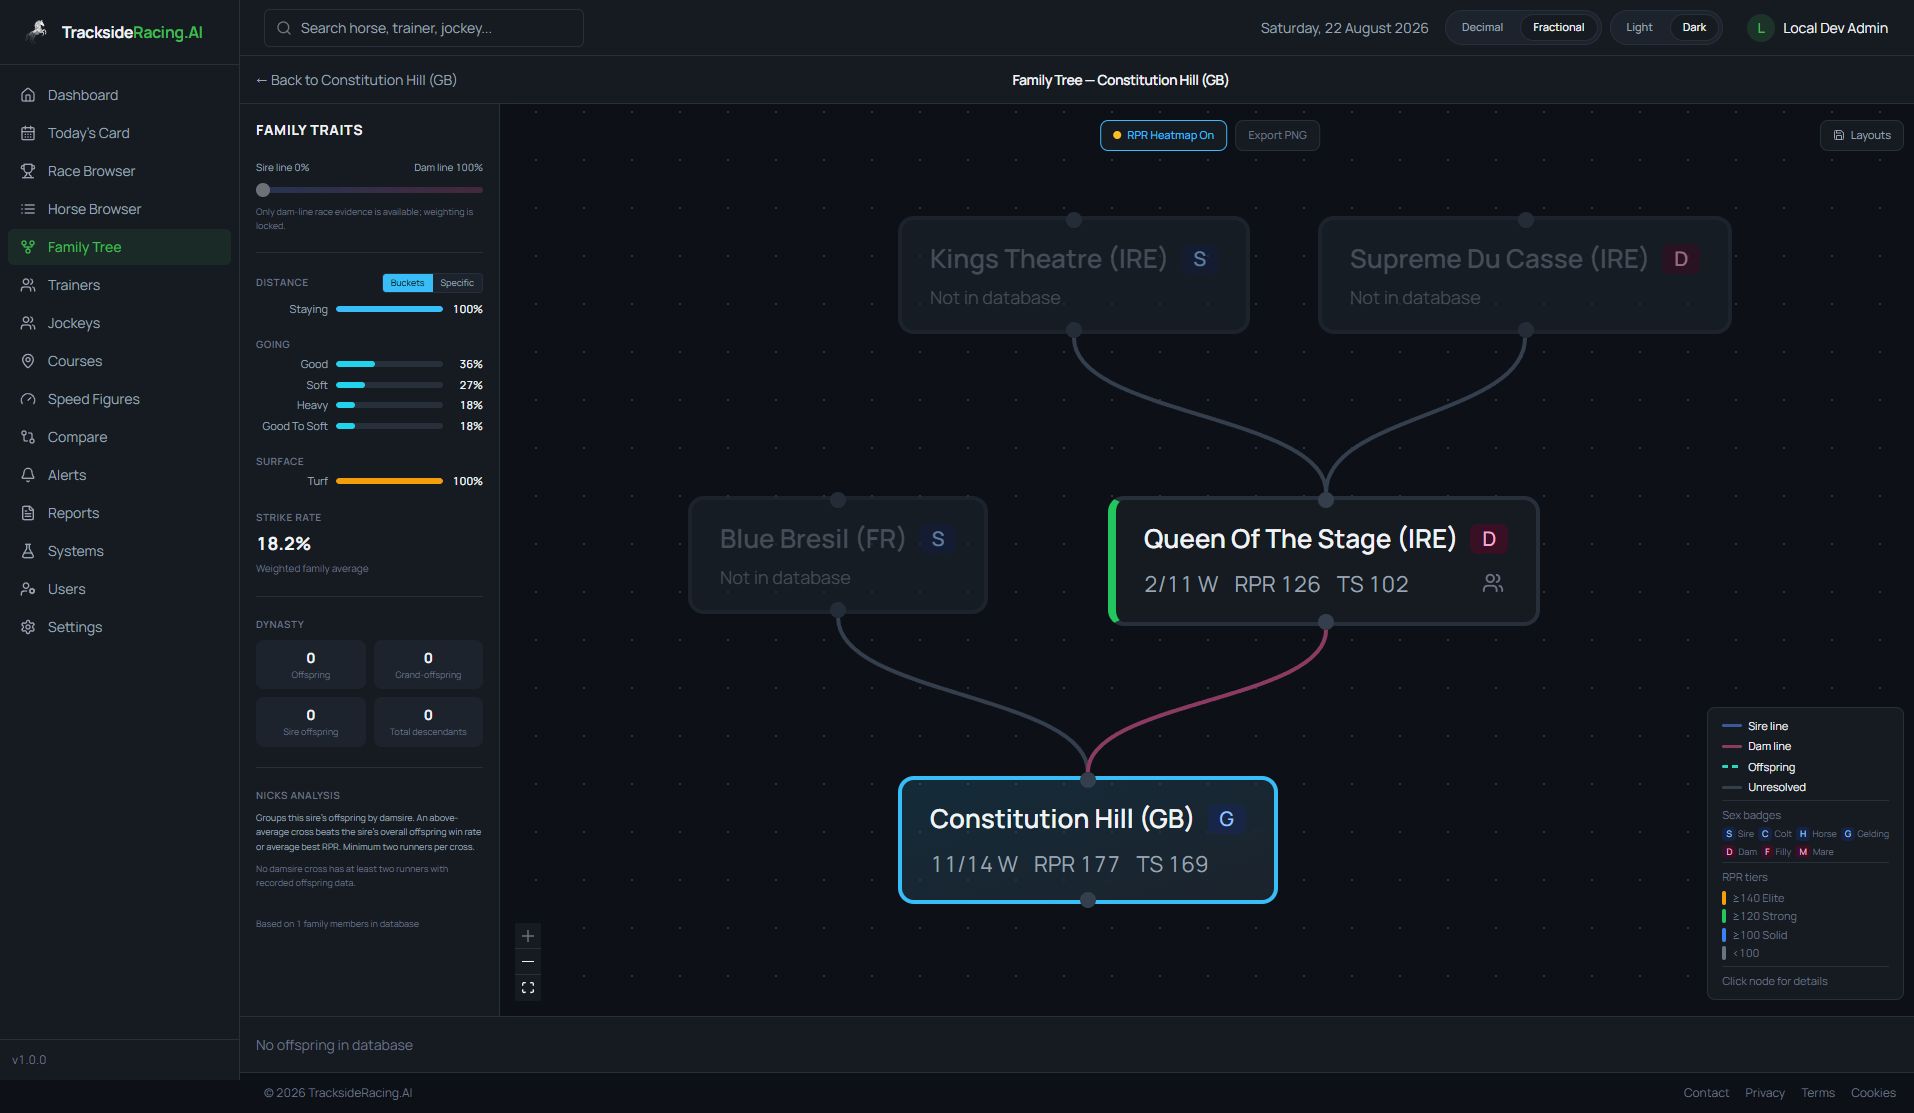Switch to the Light theme
Image resolution: width=1914 pixels, height=1113 pixels.
tap(1639, 28)
